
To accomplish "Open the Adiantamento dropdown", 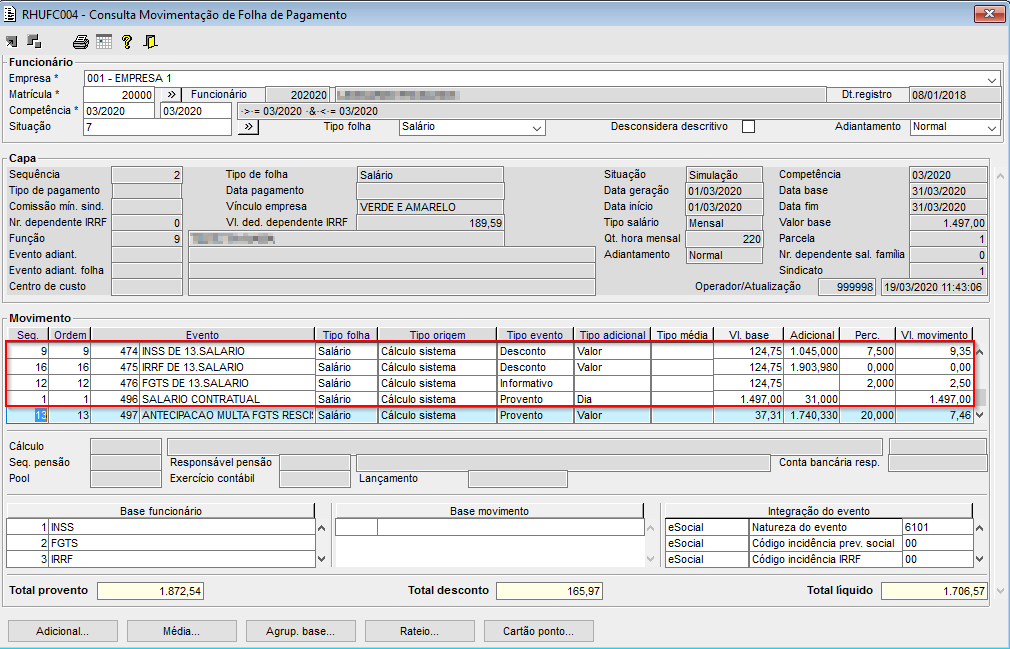I will 991,128.
